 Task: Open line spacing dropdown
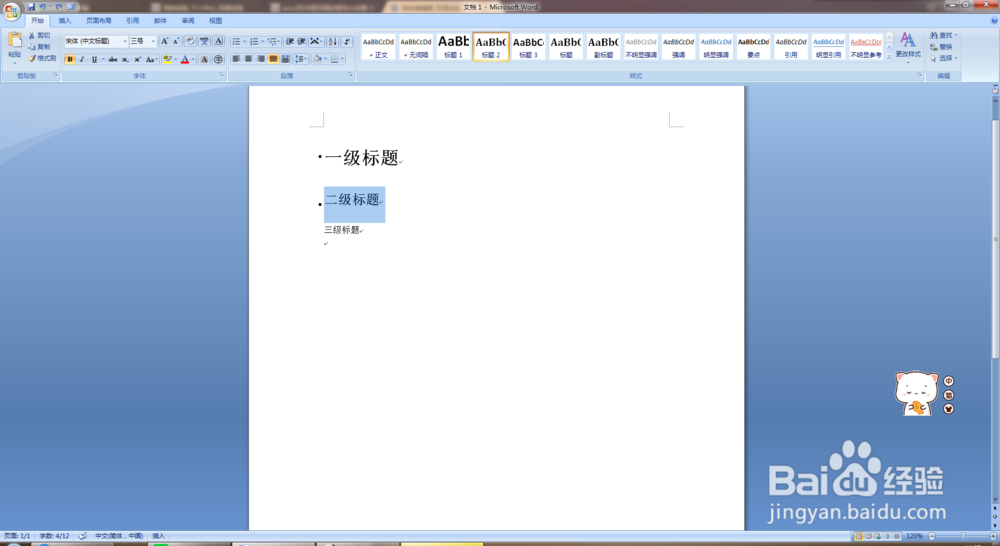[x=301, y=59]
